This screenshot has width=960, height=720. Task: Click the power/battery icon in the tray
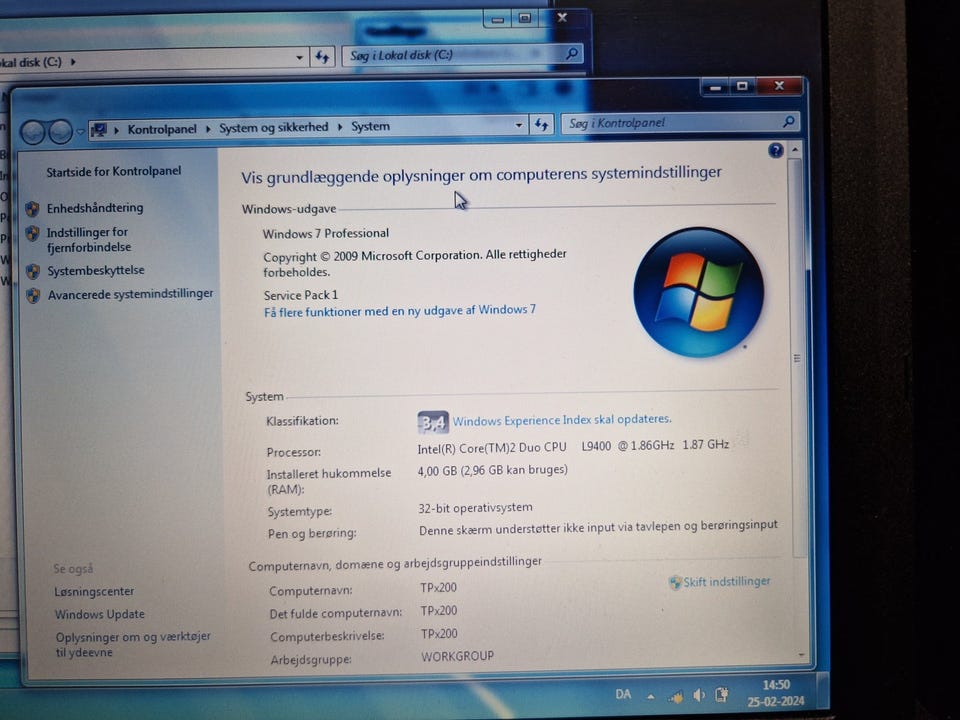coord(722,695)
